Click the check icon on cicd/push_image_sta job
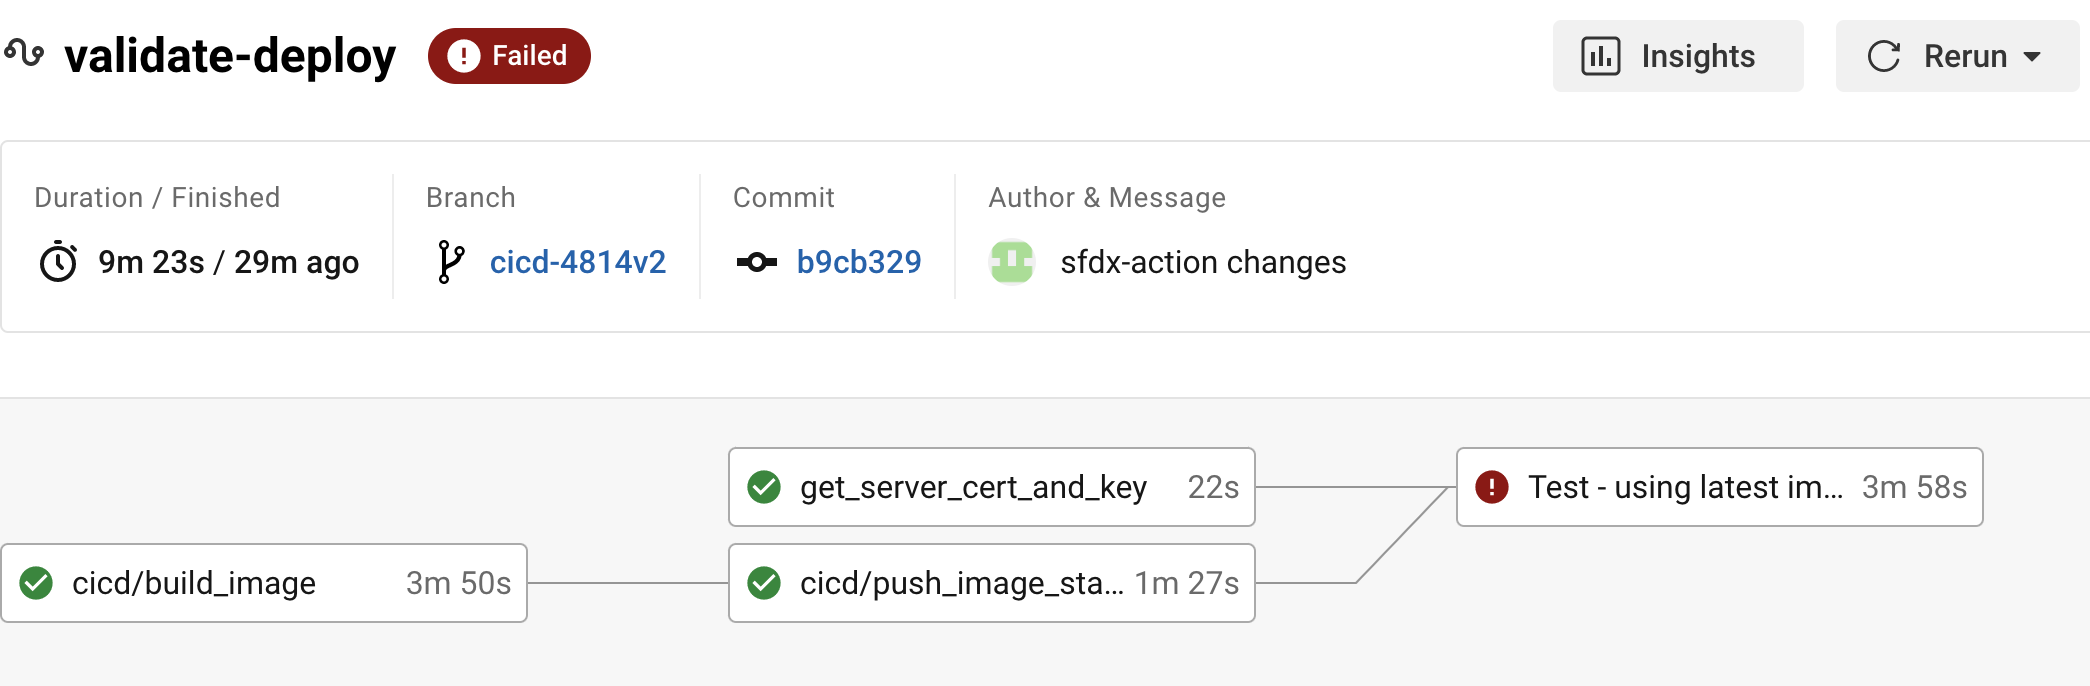Screen dimensions: 2090x686 (x=766, y=583)
